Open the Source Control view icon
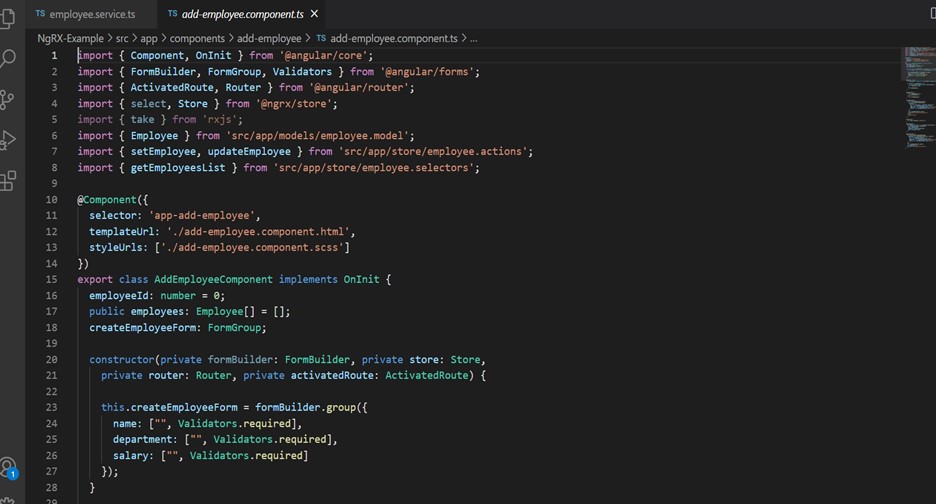The width and height of the screenshot is (936, 504). 9,99
